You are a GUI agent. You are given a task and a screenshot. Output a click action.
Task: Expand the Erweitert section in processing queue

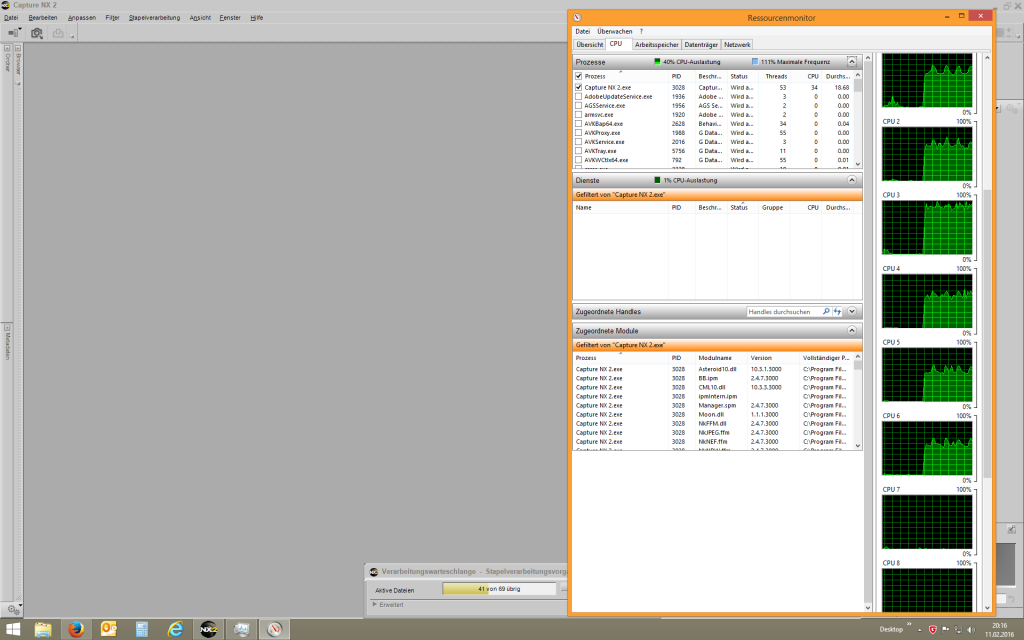click(x=374, y=605)
